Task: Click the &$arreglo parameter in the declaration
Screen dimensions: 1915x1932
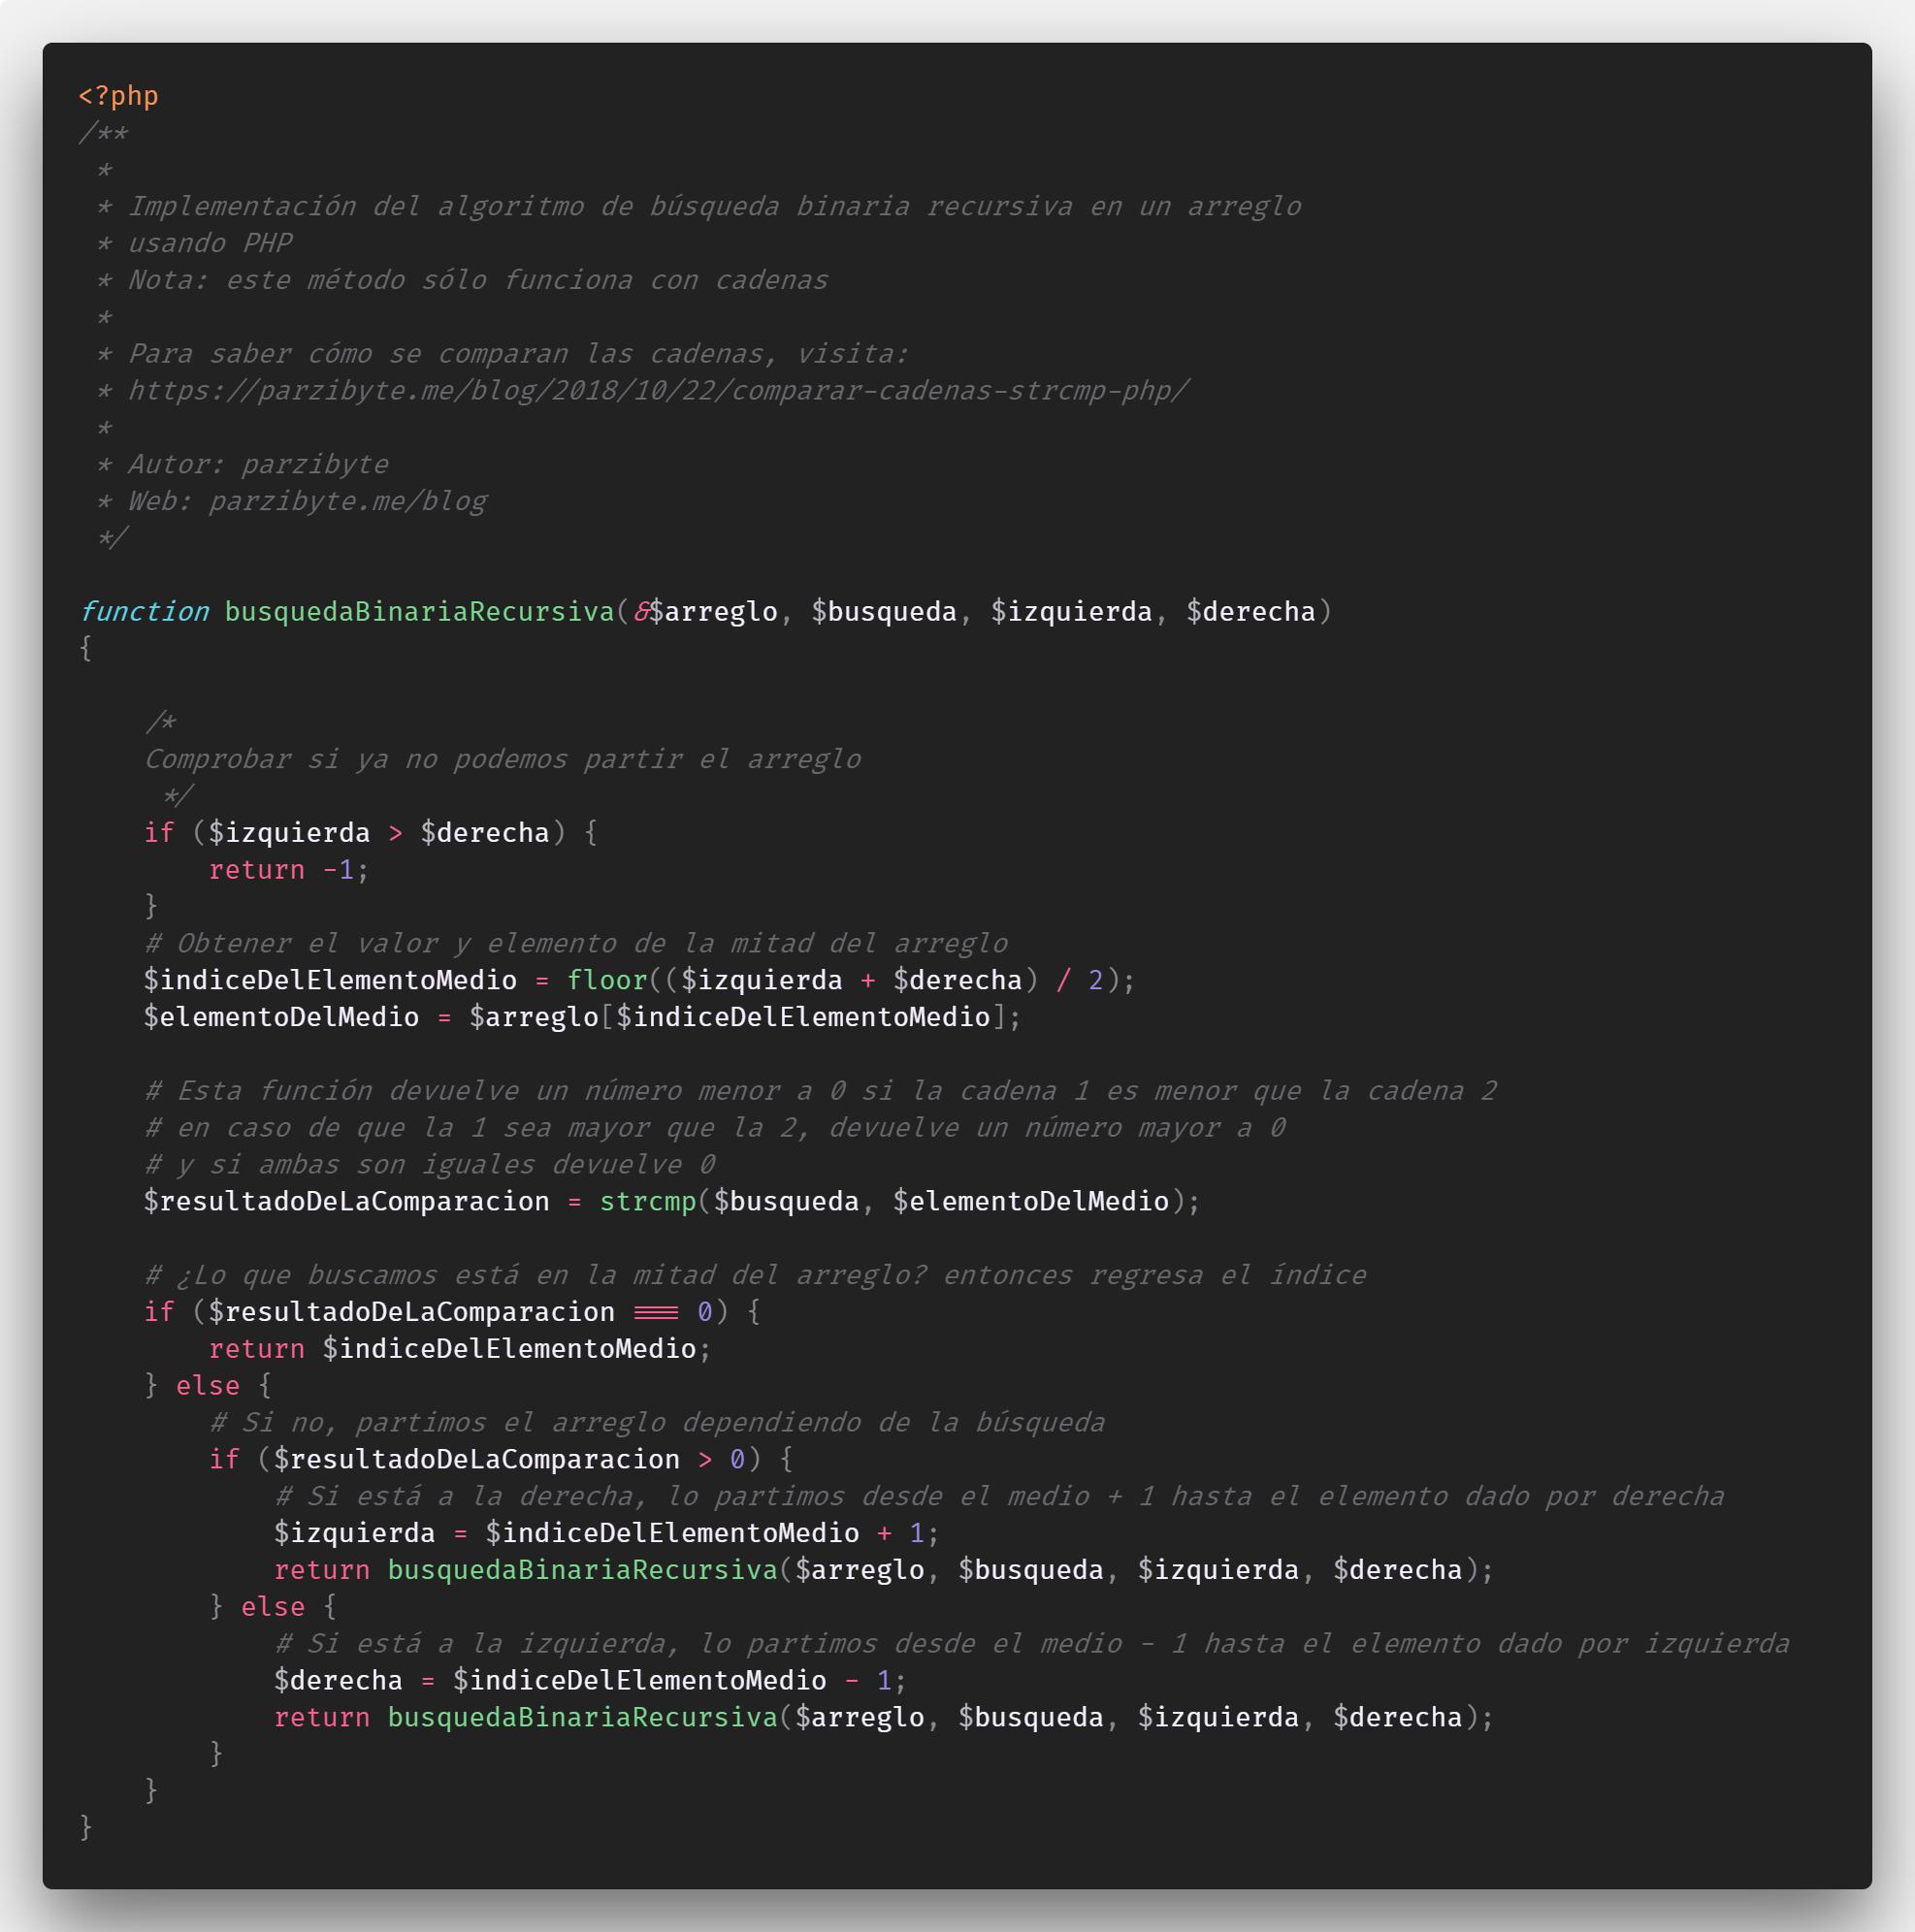Action: [x=705, y=612]
